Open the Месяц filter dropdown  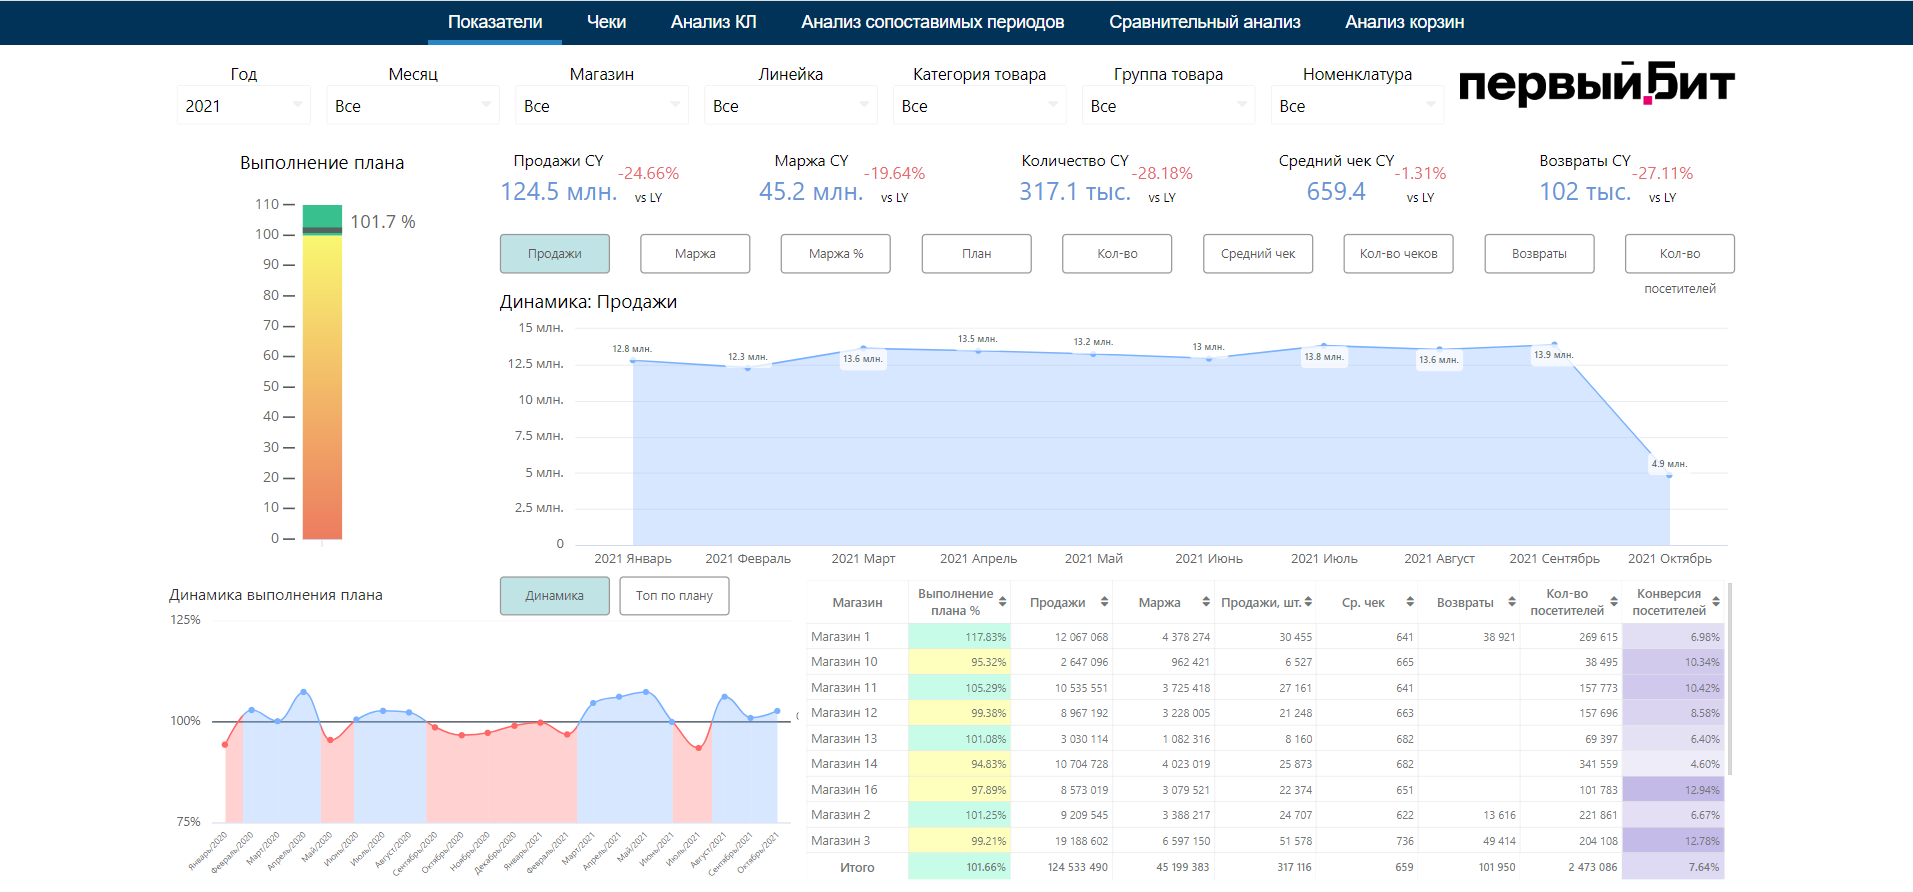pyautogui.click(x=412, y=105)
